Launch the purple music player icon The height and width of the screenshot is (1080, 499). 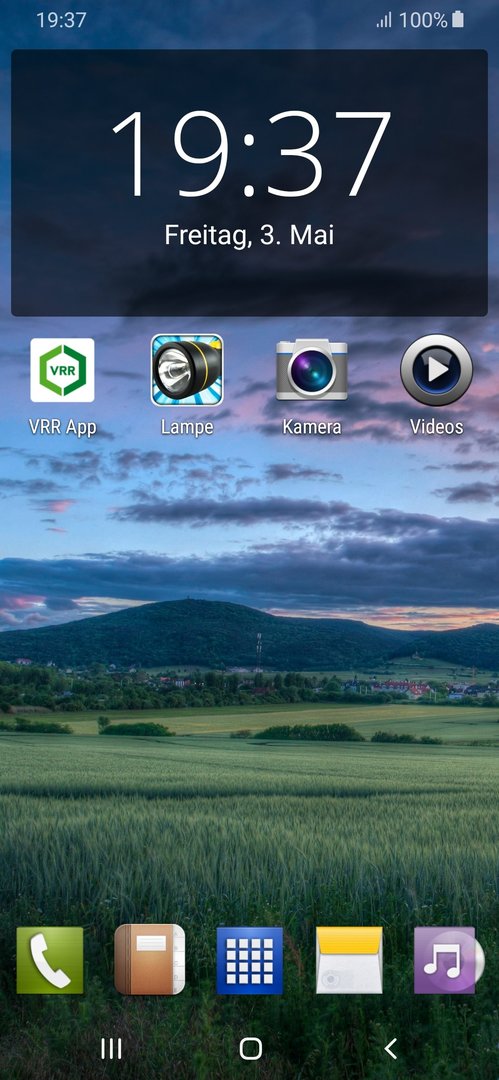coord(449,960)
